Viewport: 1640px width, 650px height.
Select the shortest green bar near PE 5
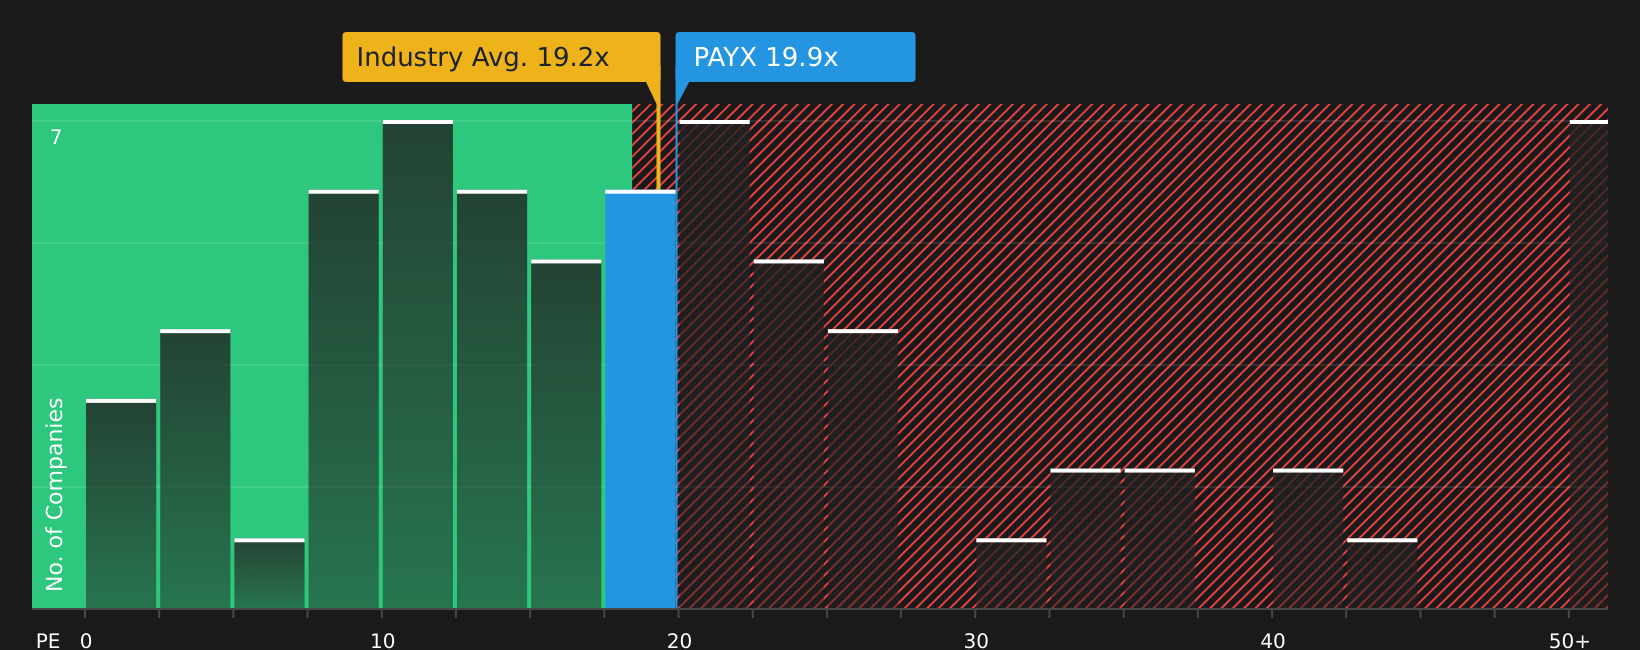(x=270, y=573)
